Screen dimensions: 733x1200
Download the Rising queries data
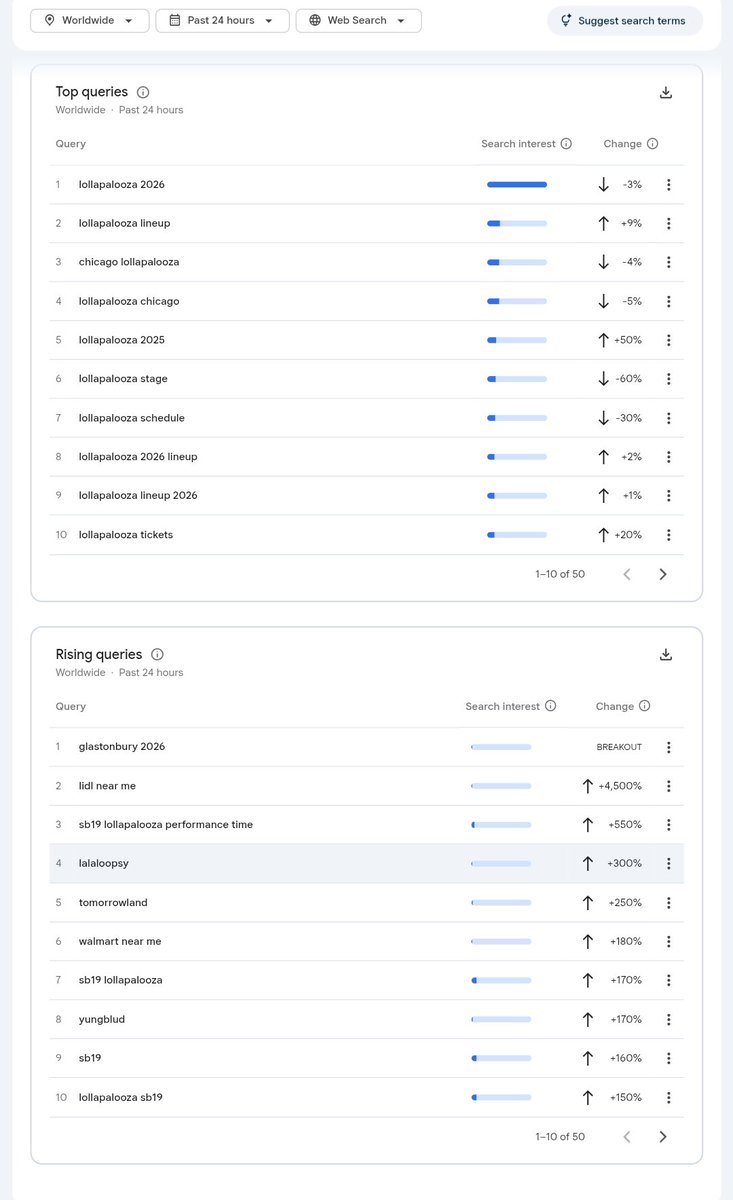[x=666, y=655]
